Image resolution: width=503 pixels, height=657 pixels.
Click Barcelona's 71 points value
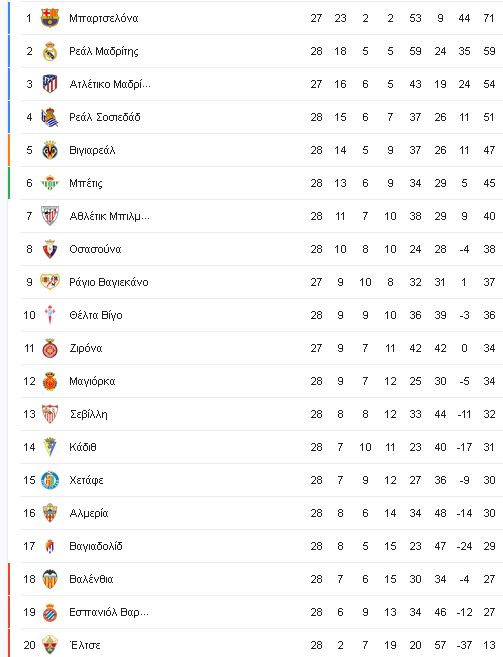[x=489, y=18]
